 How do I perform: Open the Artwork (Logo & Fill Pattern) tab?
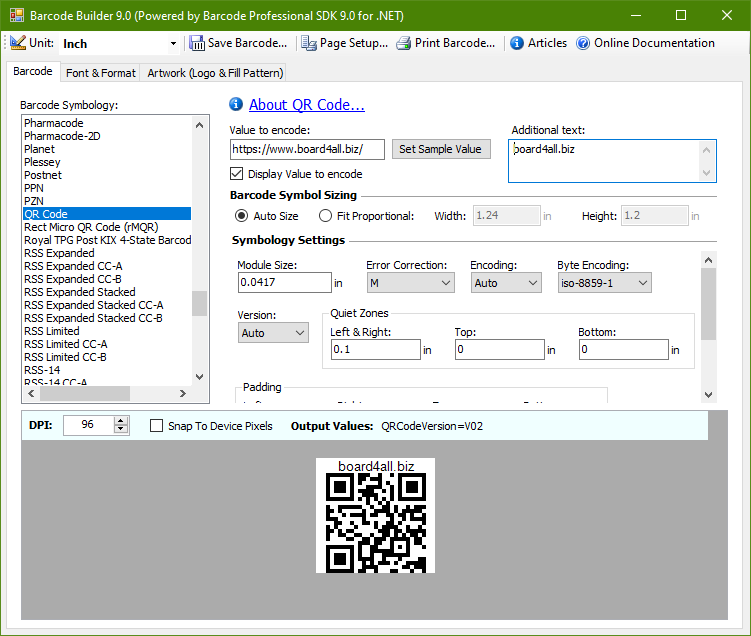click(x=215, y=73)
